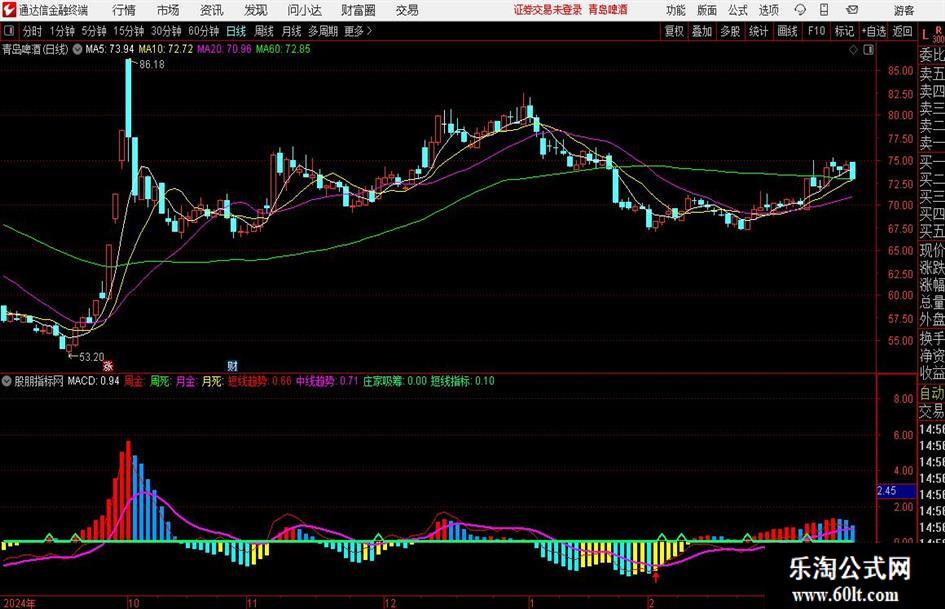Click the 86.18 high price label

[152, 65]
